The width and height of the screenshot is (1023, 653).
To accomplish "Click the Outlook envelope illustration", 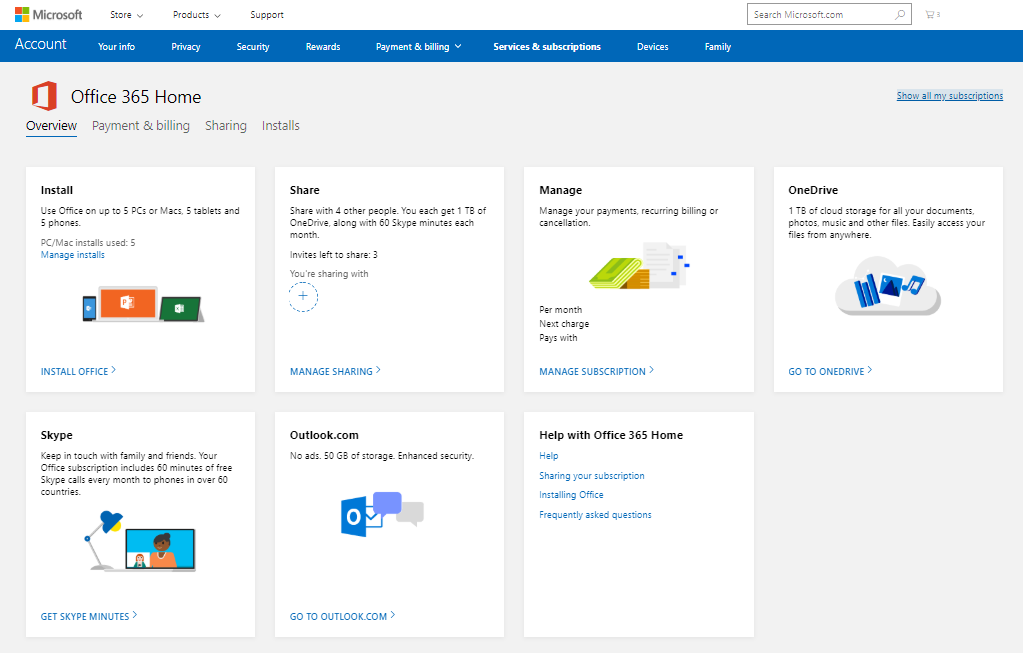I will [x=382, y=514].
